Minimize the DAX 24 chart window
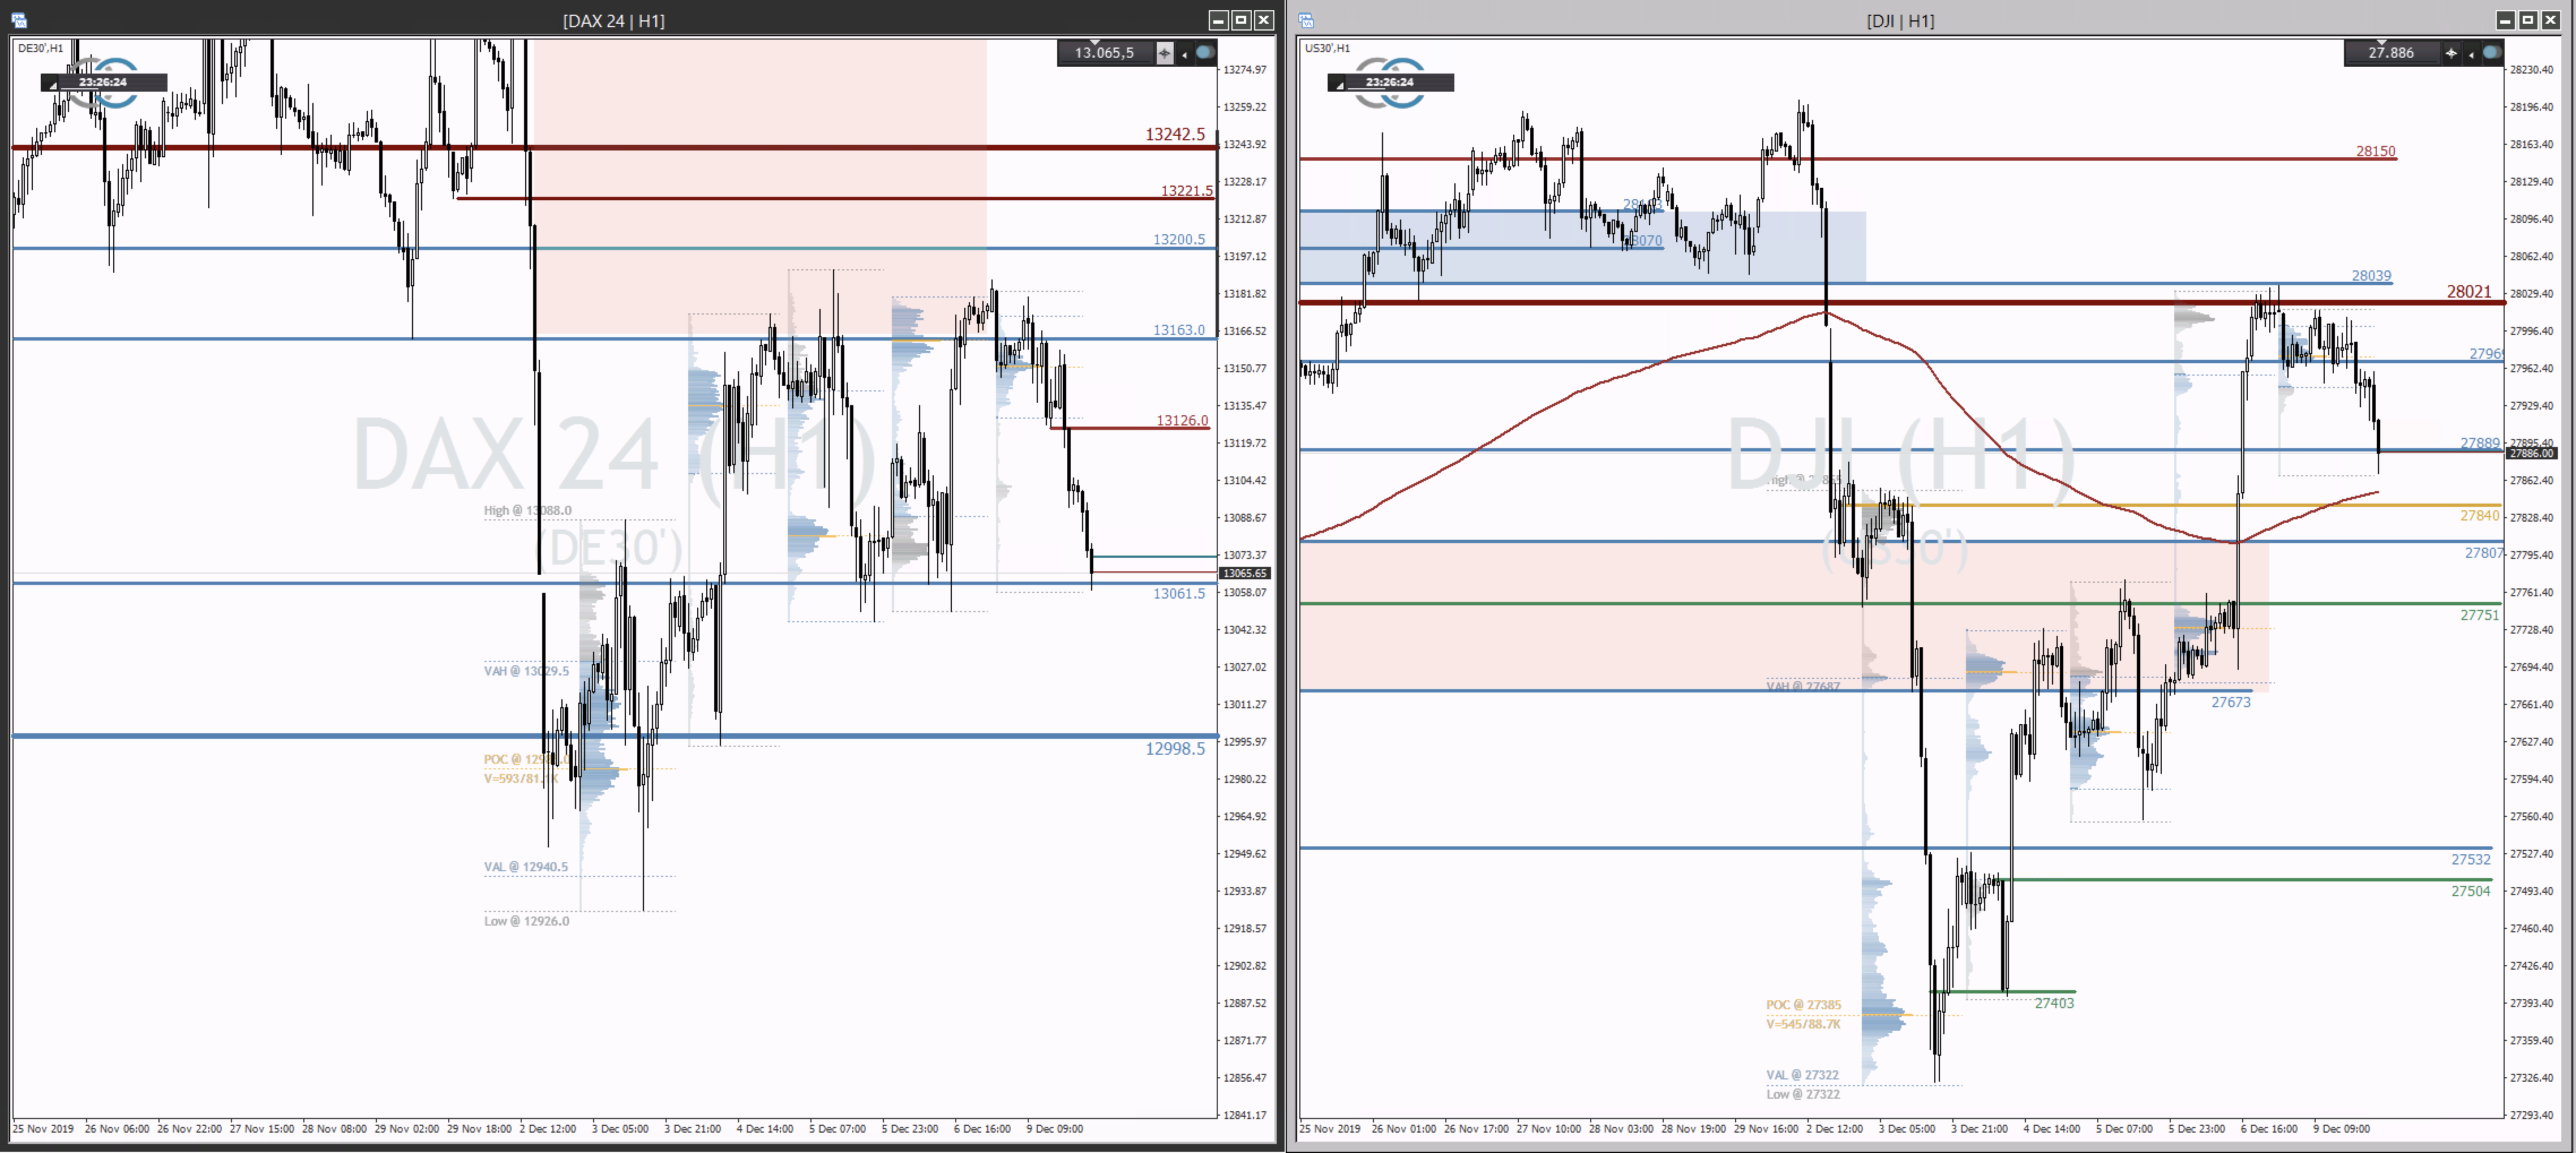The width and height of the screenshot is (2576, 1153). tap(1218, 20)
